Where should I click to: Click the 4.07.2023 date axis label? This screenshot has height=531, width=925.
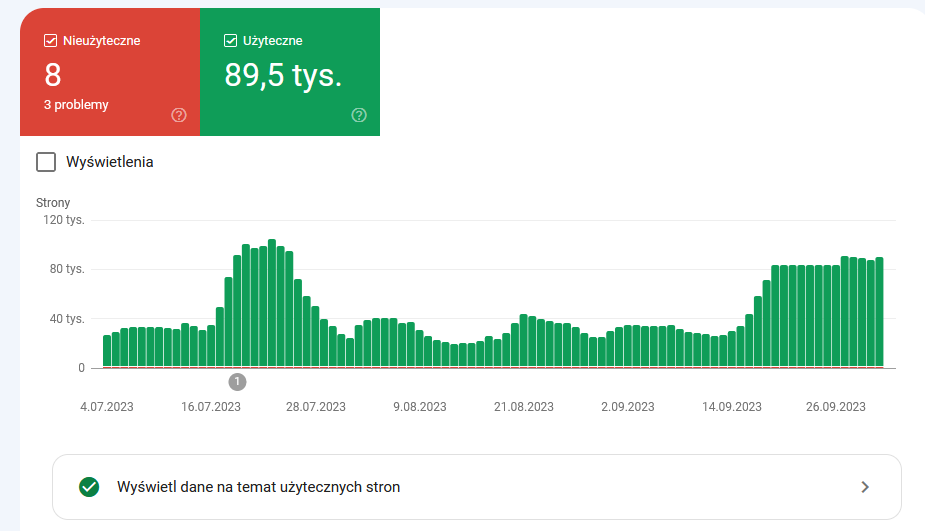coord(107,407)
